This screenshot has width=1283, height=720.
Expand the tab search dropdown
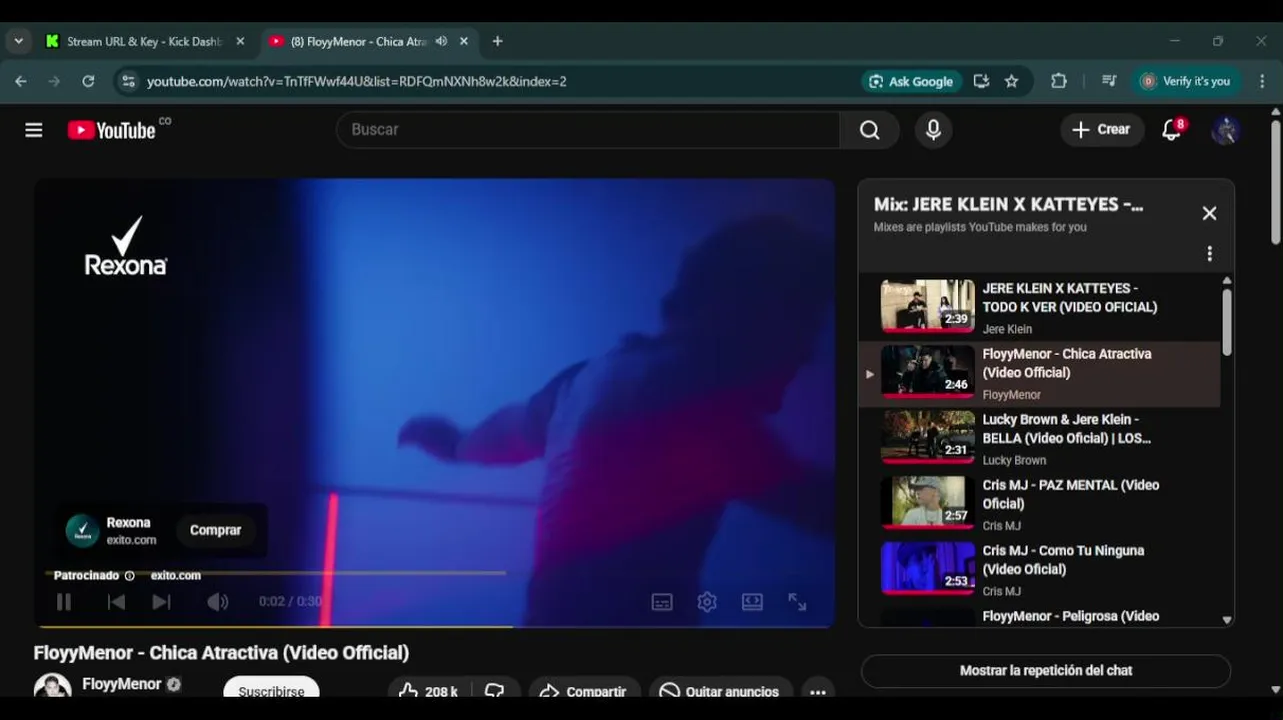click(18, 41)
